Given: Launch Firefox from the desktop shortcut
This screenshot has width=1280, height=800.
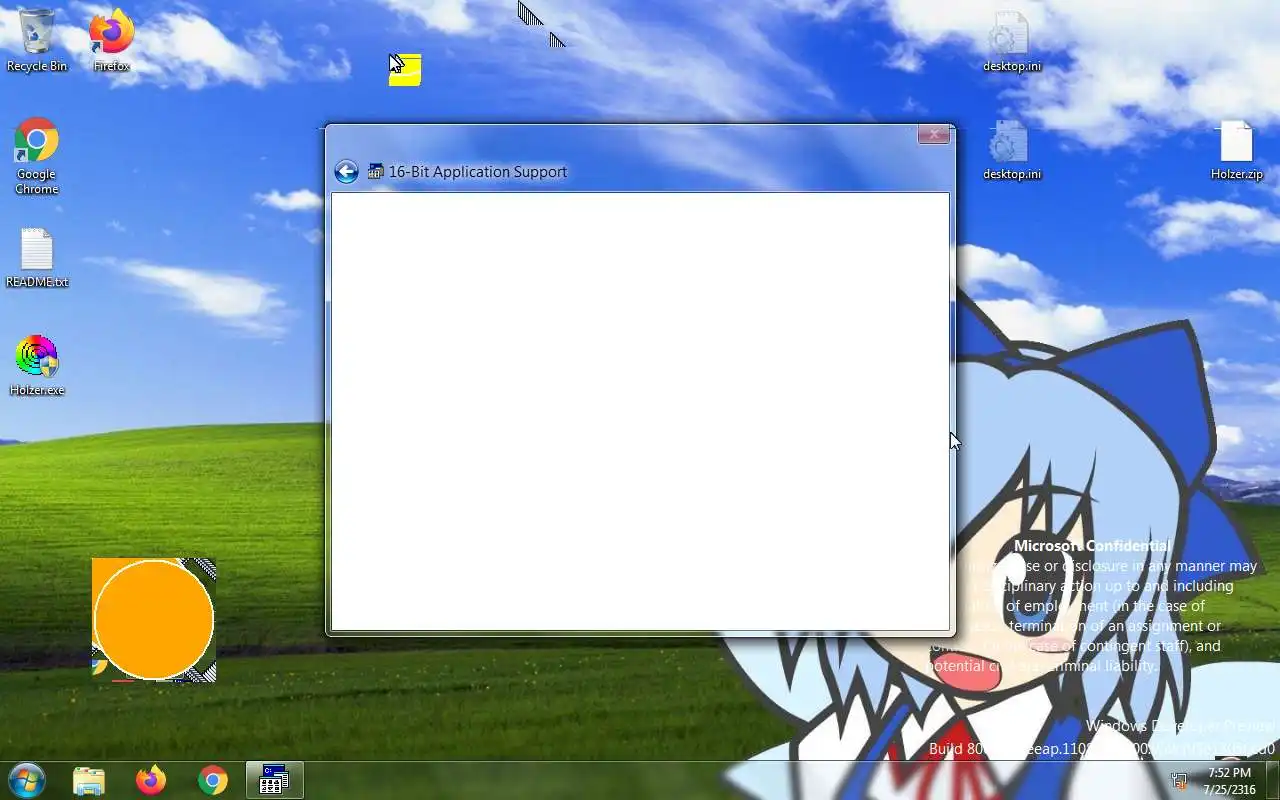Looking at the screenshot, I should tap(111, 40).
